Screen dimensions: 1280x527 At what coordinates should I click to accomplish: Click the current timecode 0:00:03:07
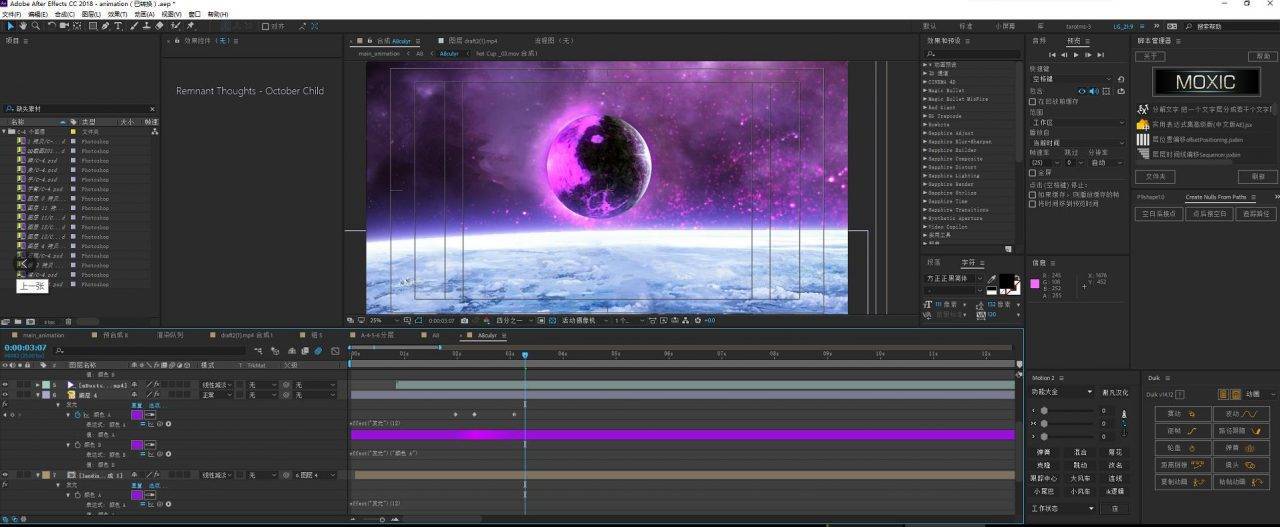25,348
